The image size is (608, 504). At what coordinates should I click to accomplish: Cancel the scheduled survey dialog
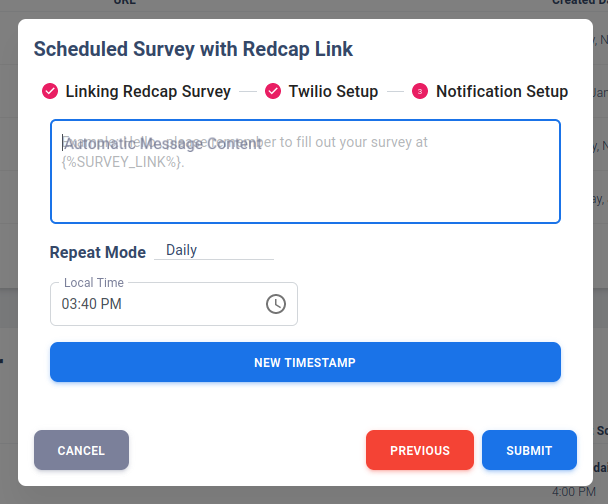[x=81, y=450]
